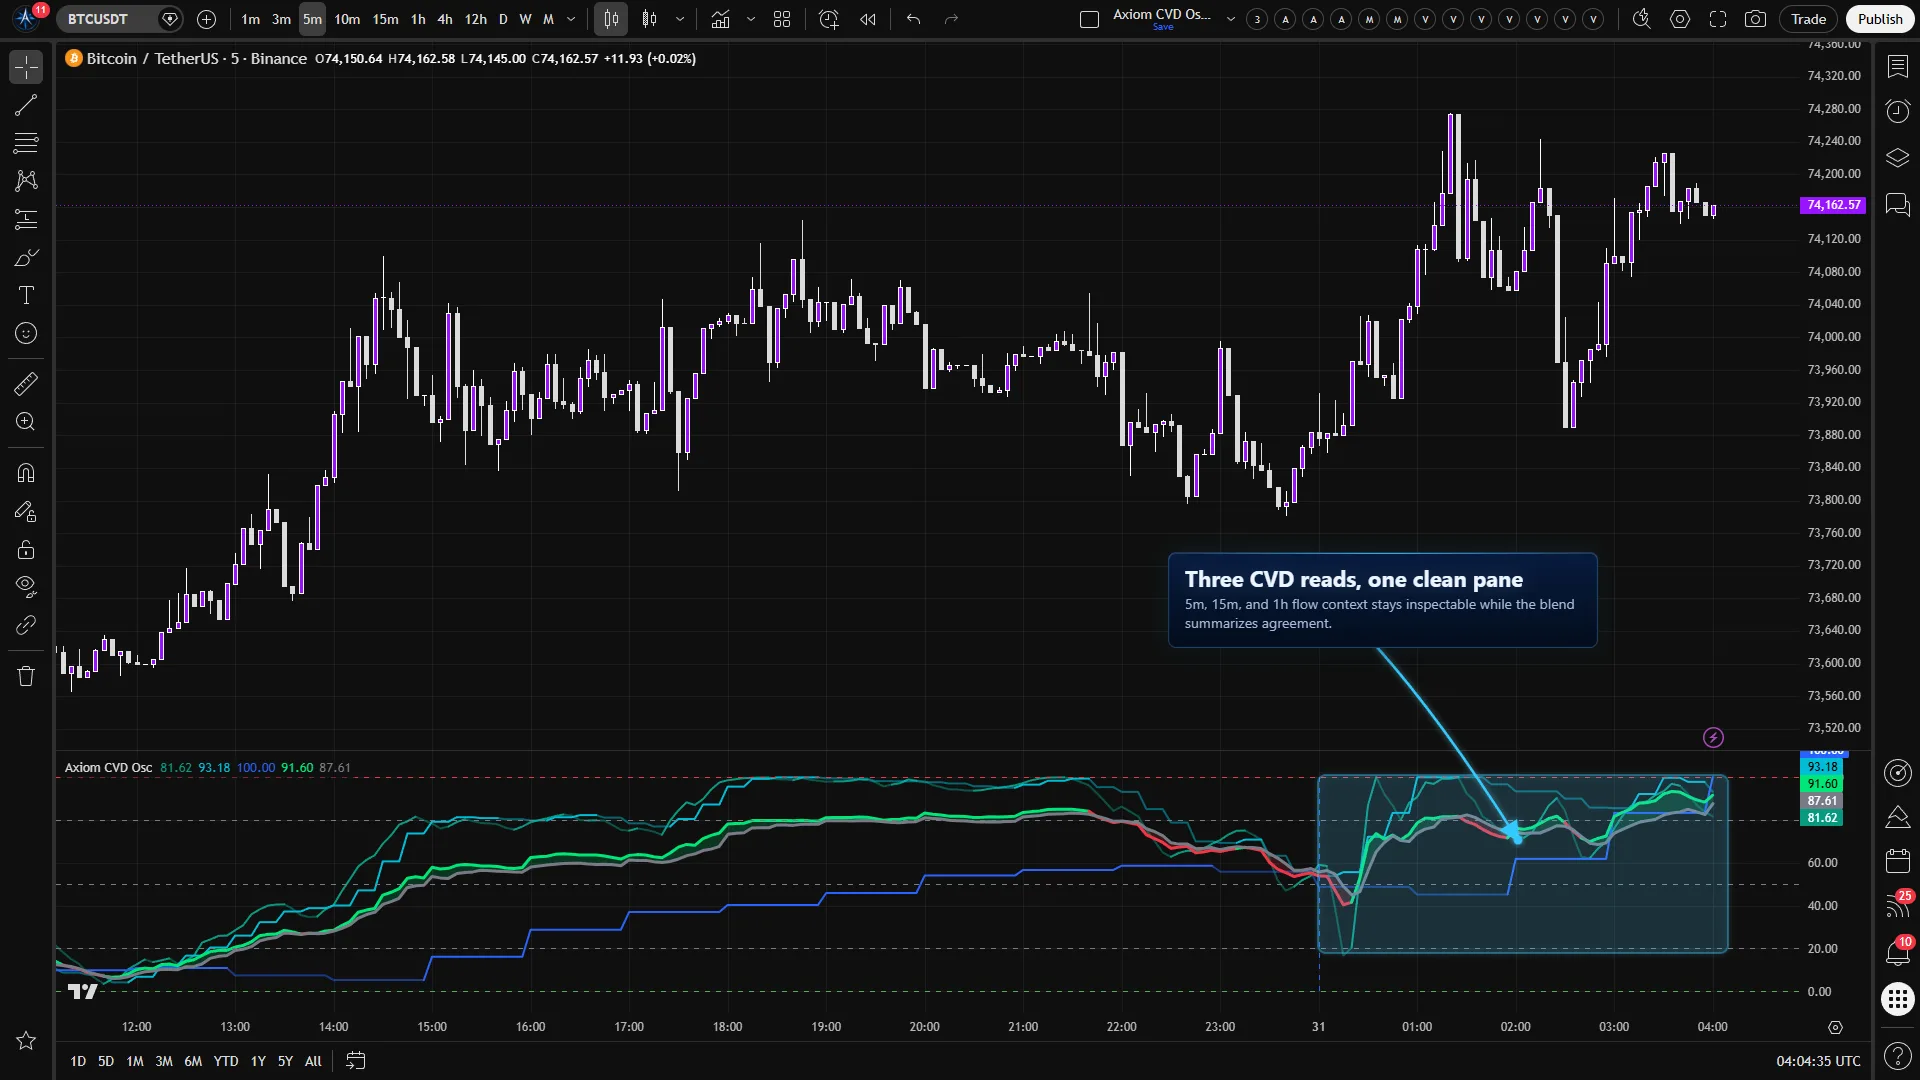Expand the Axiom CVD layout dropdown arrow
Screen dimensions: 1920x1080
pos(1231,19)
